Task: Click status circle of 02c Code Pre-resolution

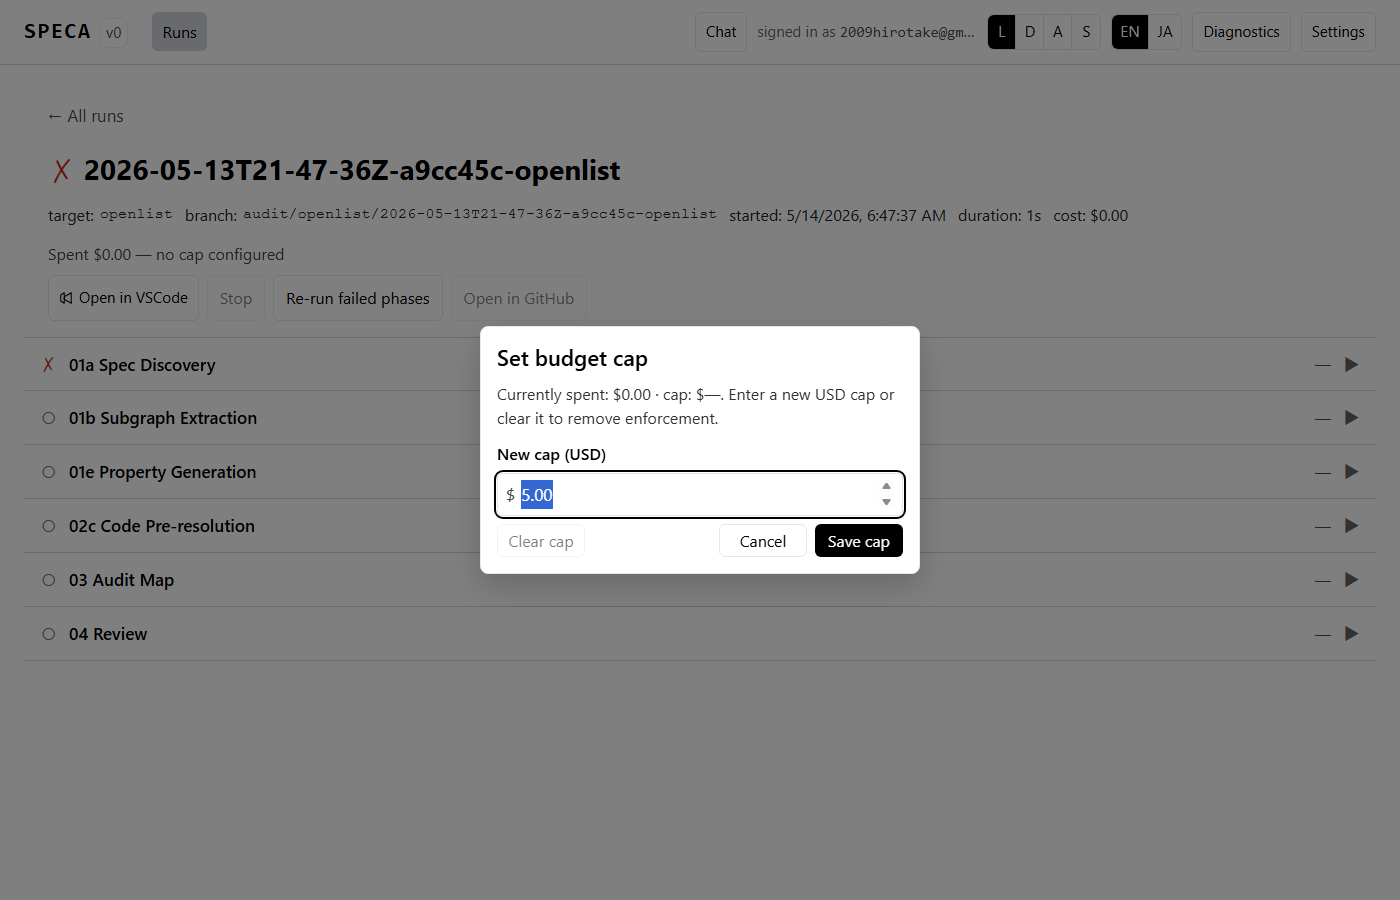Action: (x=48, y=526)
